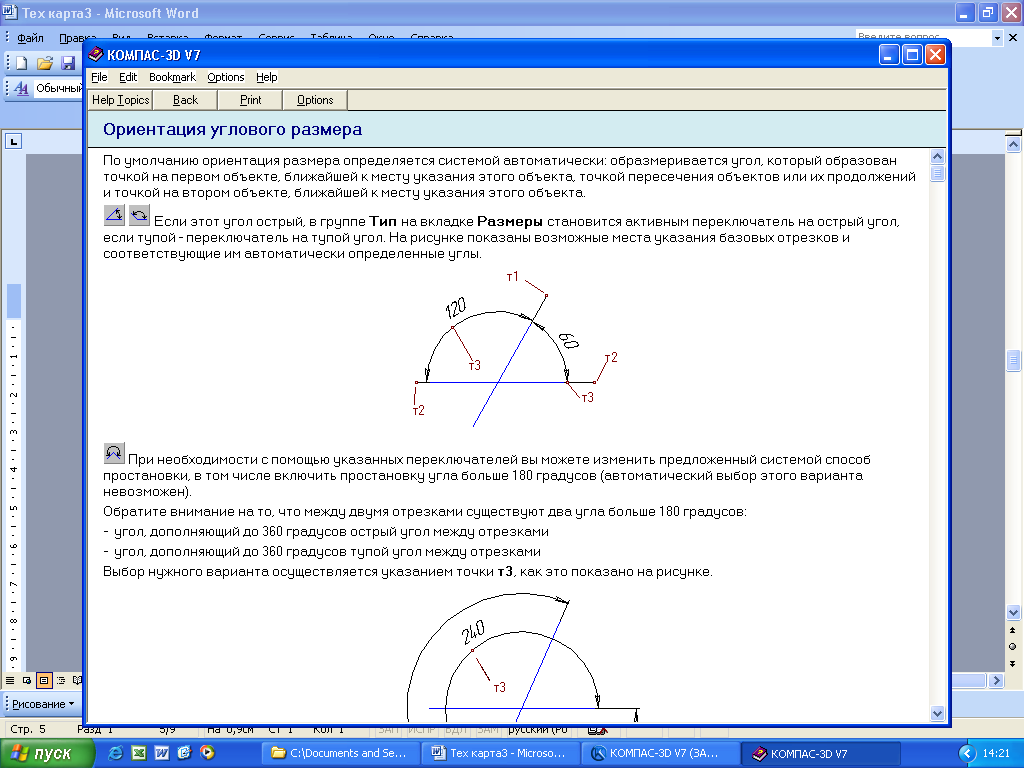This screenshot has height=768, width=1024.
Task: Click the ИСПР indicator in Word status bar
Action: [421, 729]
